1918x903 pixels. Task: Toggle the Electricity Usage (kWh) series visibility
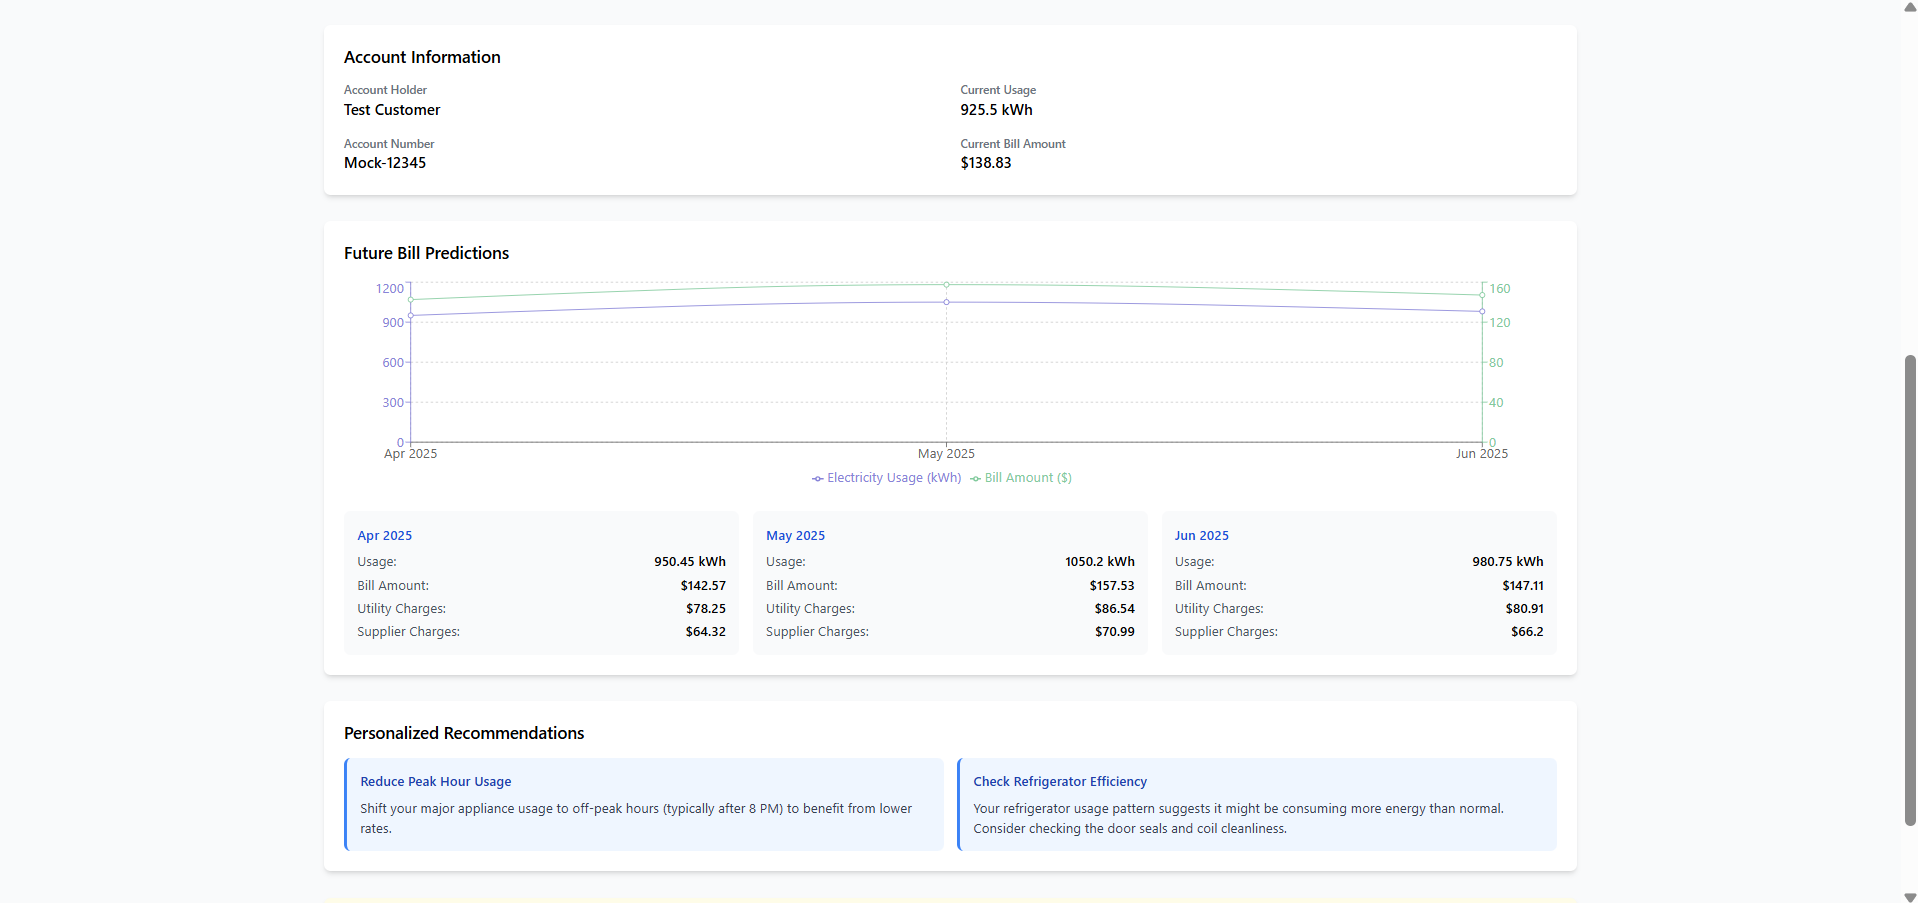(x=885, y=478)
